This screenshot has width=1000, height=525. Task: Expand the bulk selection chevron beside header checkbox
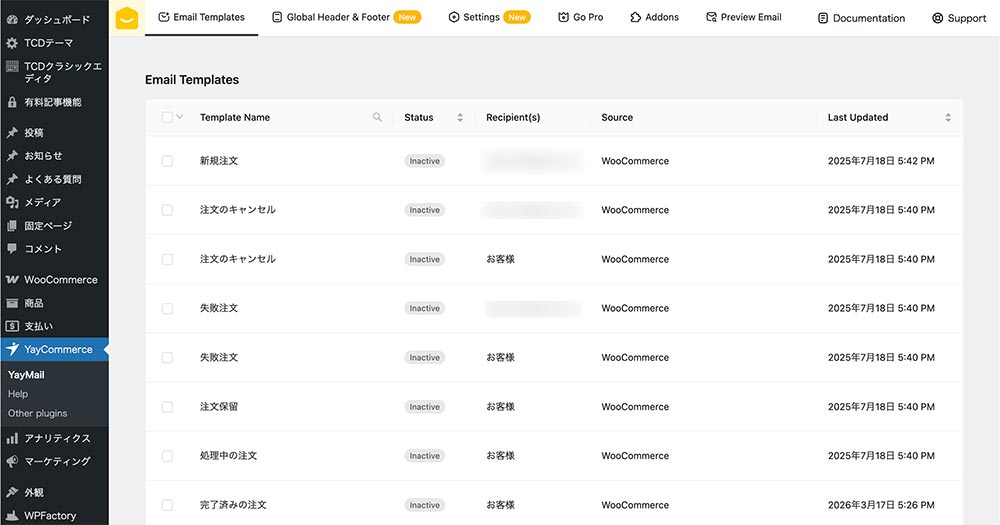click(x=180, y=117)
